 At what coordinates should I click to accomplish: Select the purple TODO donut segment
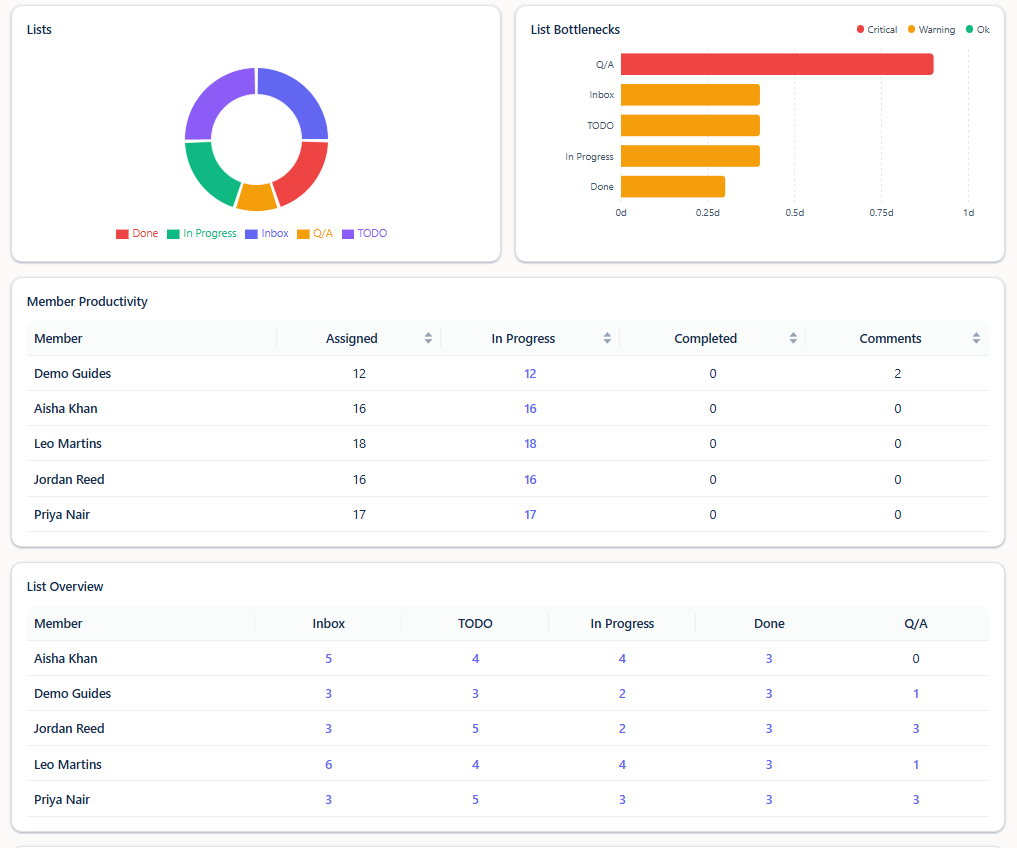point(214,101)
